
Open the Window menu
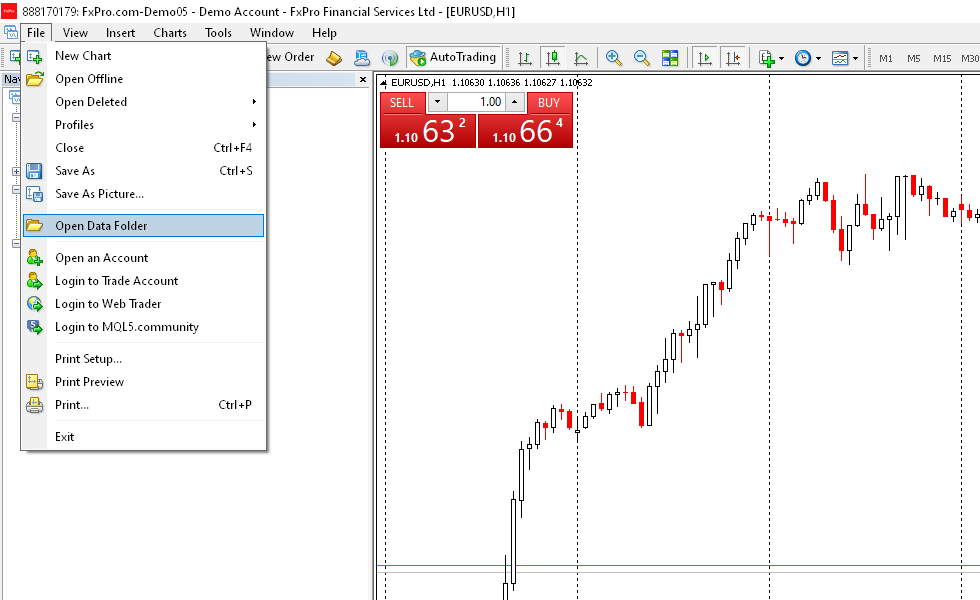click(x=271, y=33)
